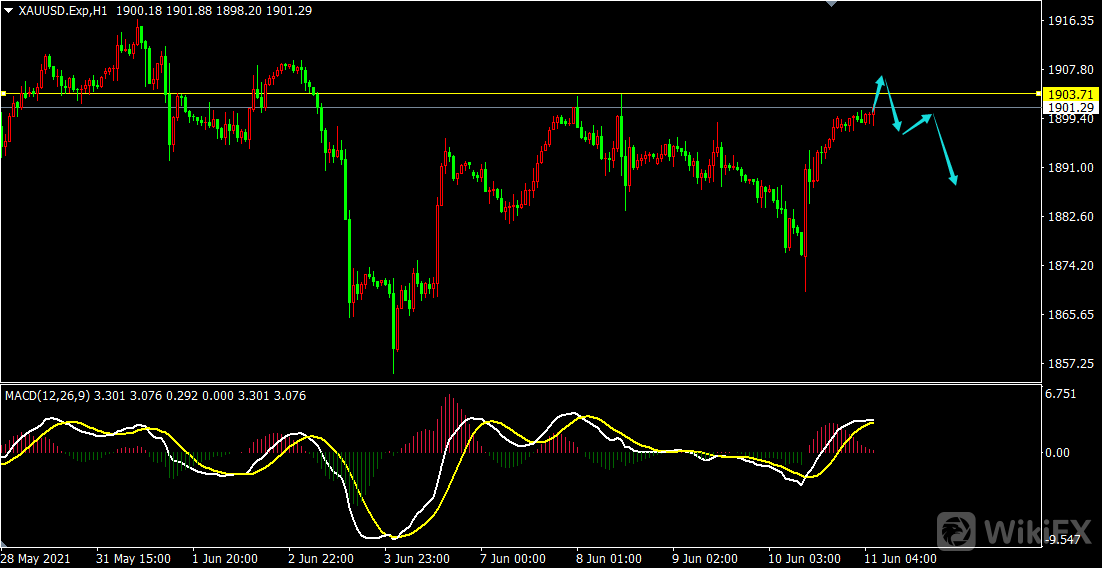This screenshot has height=568, width=1102.
Task: Click the yellow 1903.71 price label
Action: [1070, 93]
